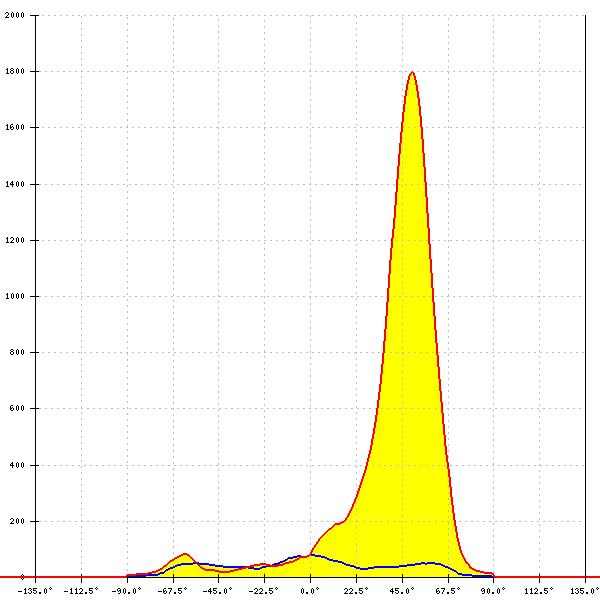
Task: Click the y-axis label 600
Action: 17,408
